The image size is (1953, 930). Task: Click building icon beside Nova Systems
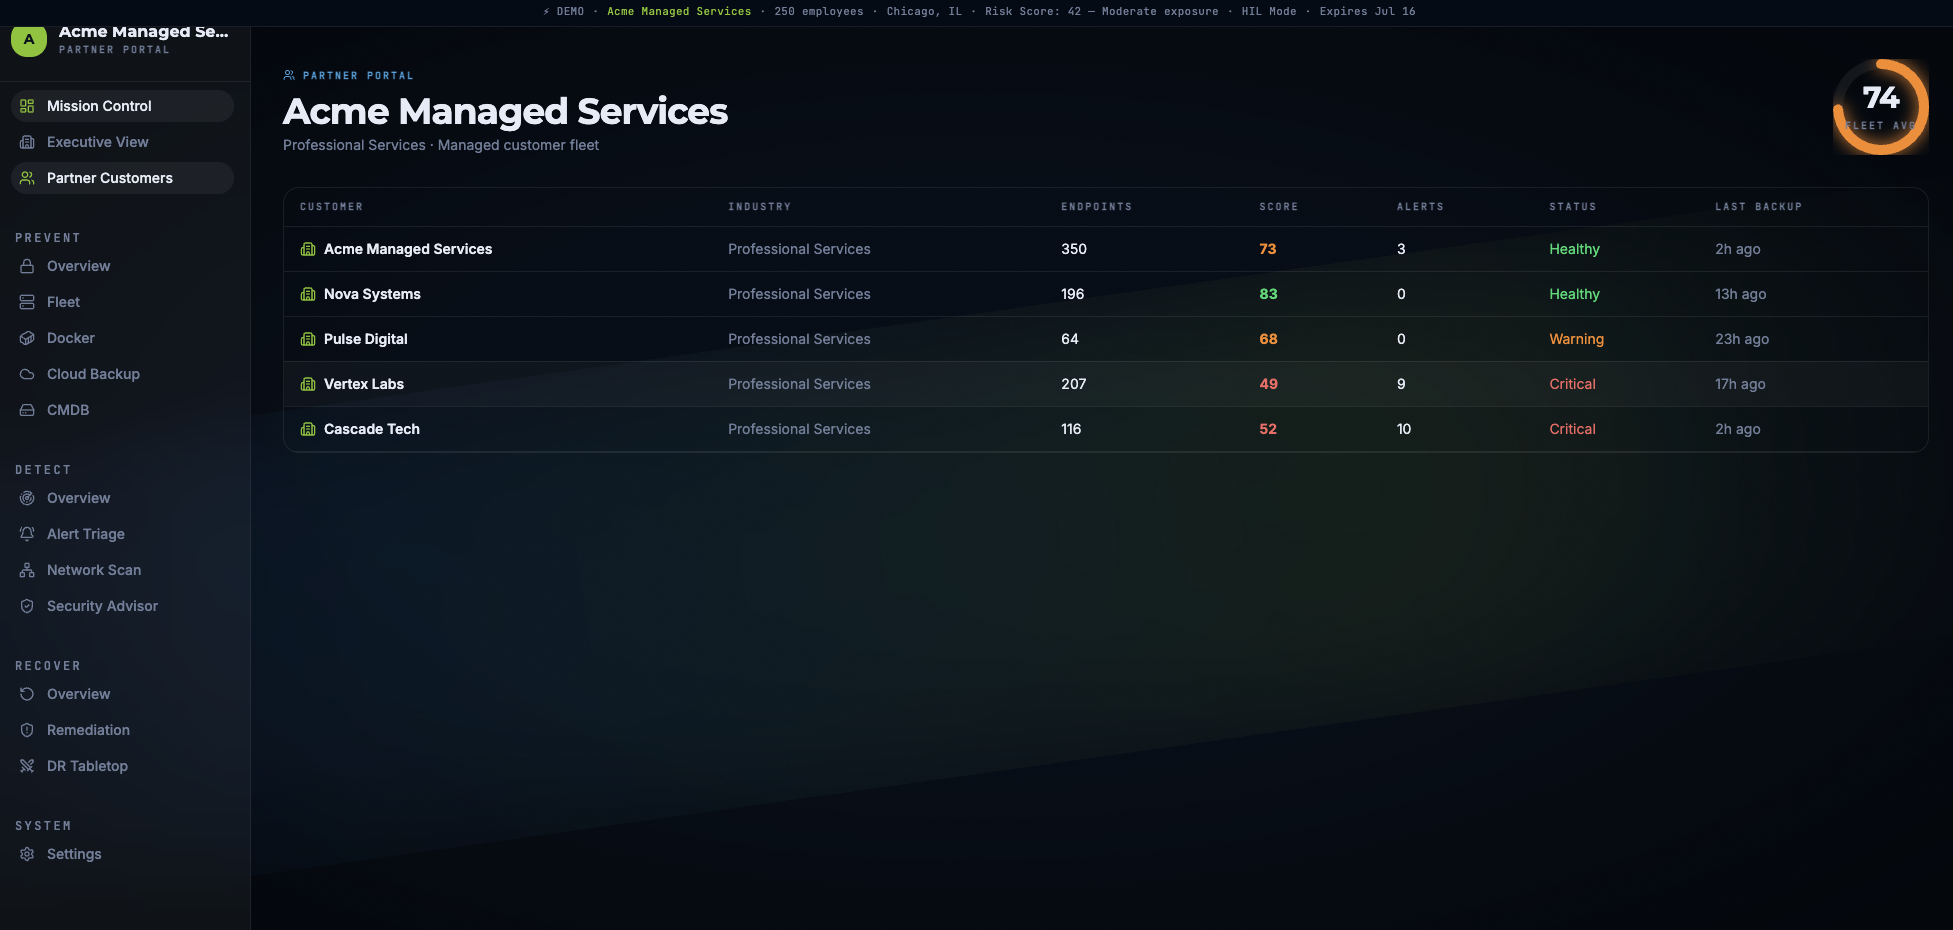point(308,294)
